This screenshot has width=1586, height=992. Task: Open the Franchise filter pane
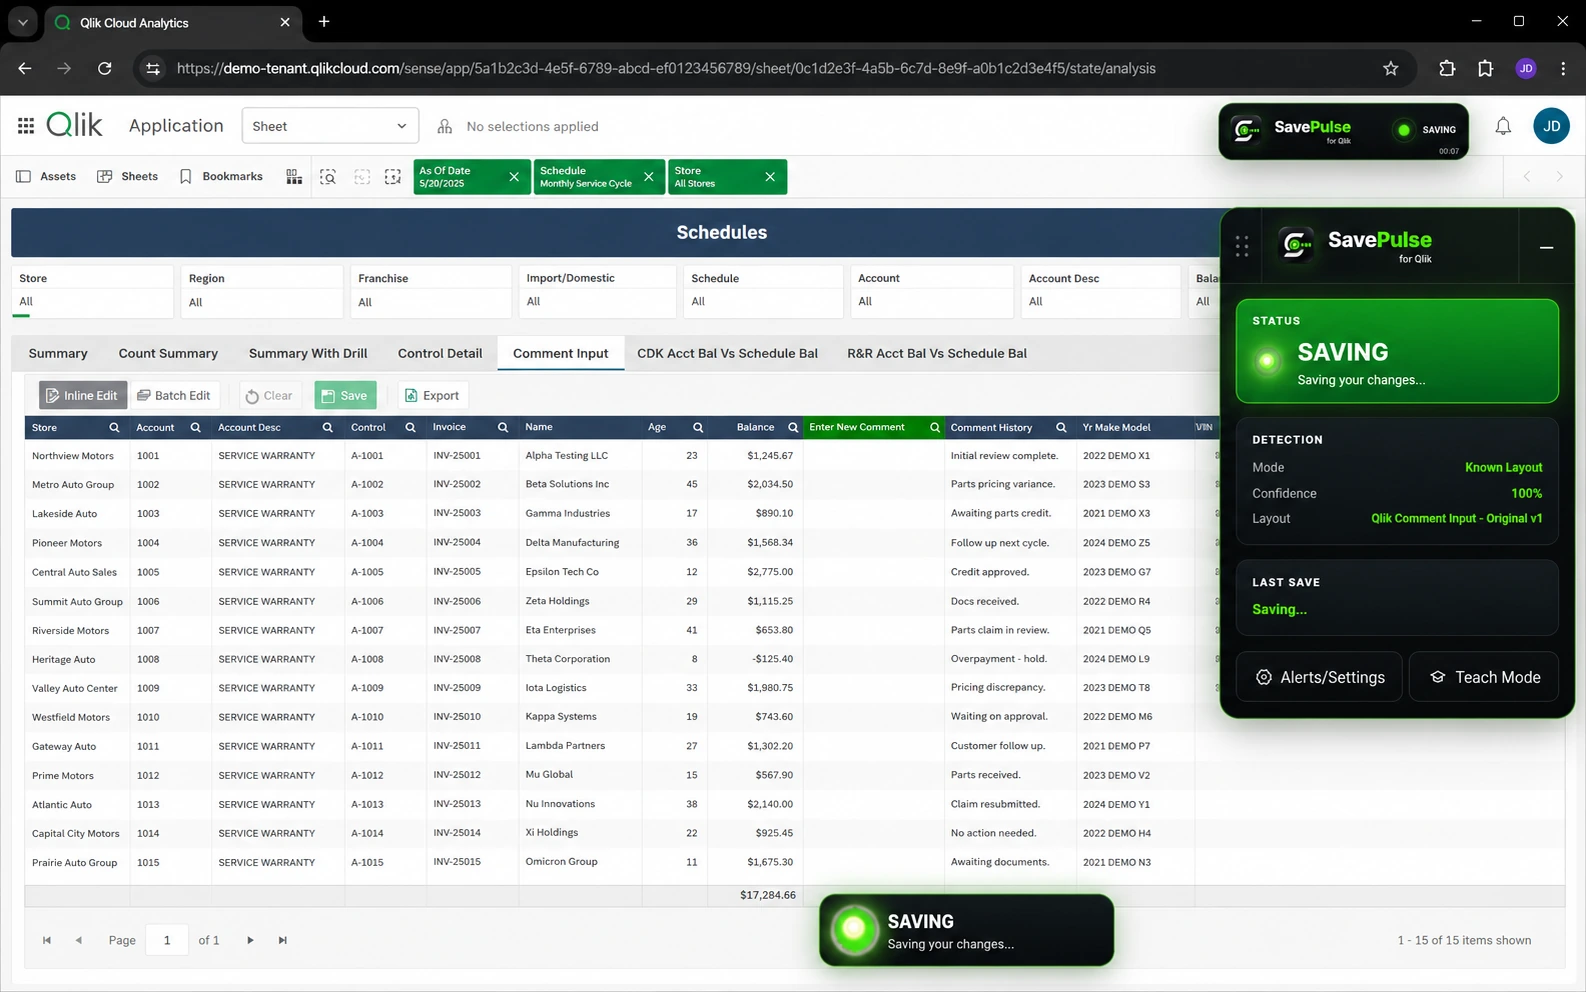coord(431,291)
